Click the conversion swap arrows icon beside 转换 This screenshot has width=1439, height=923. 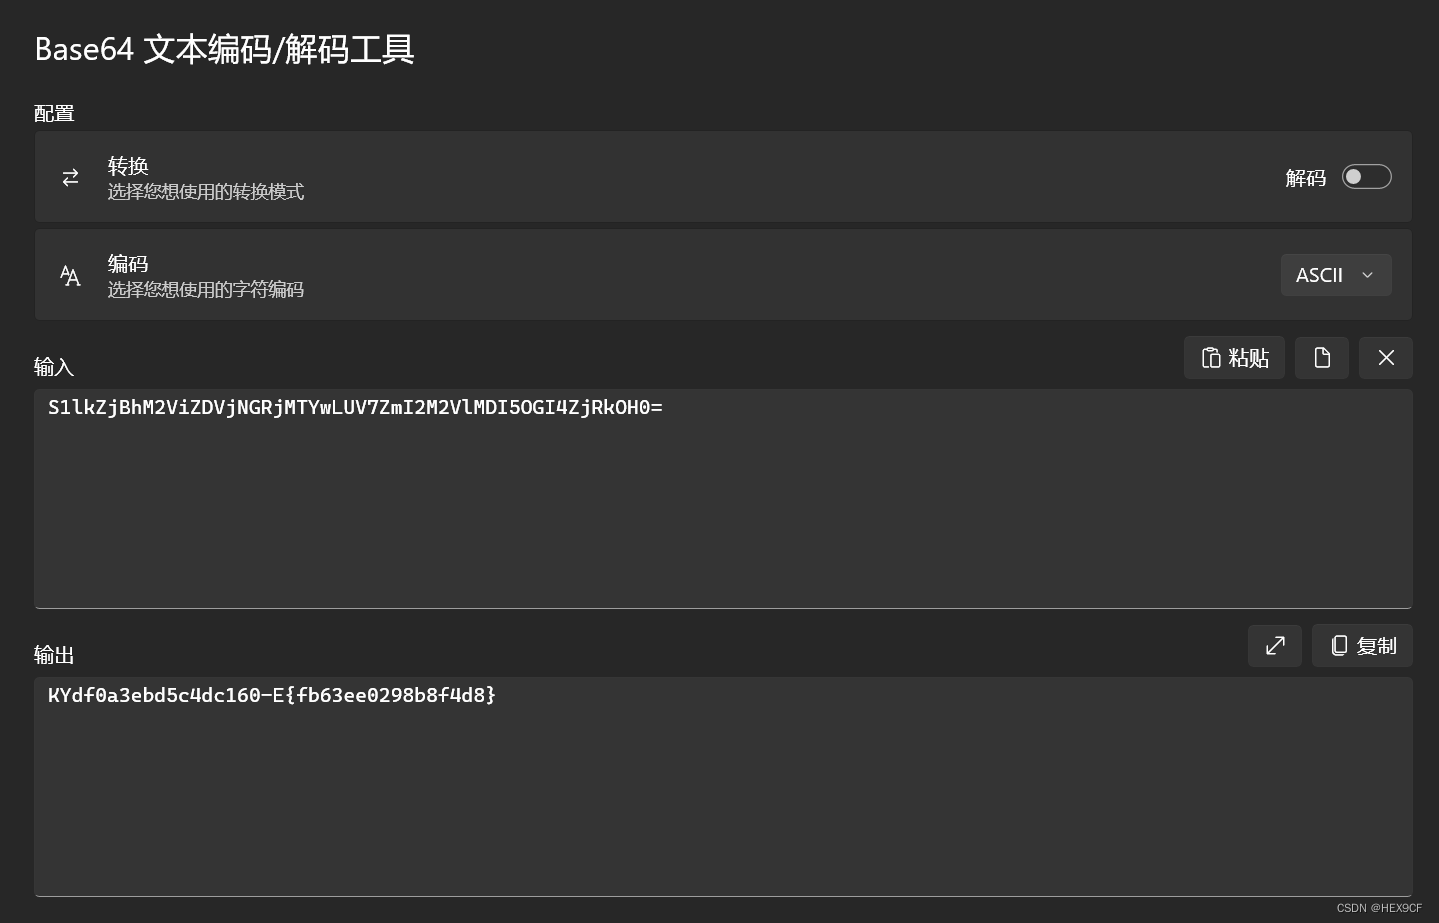click(70, 177)
